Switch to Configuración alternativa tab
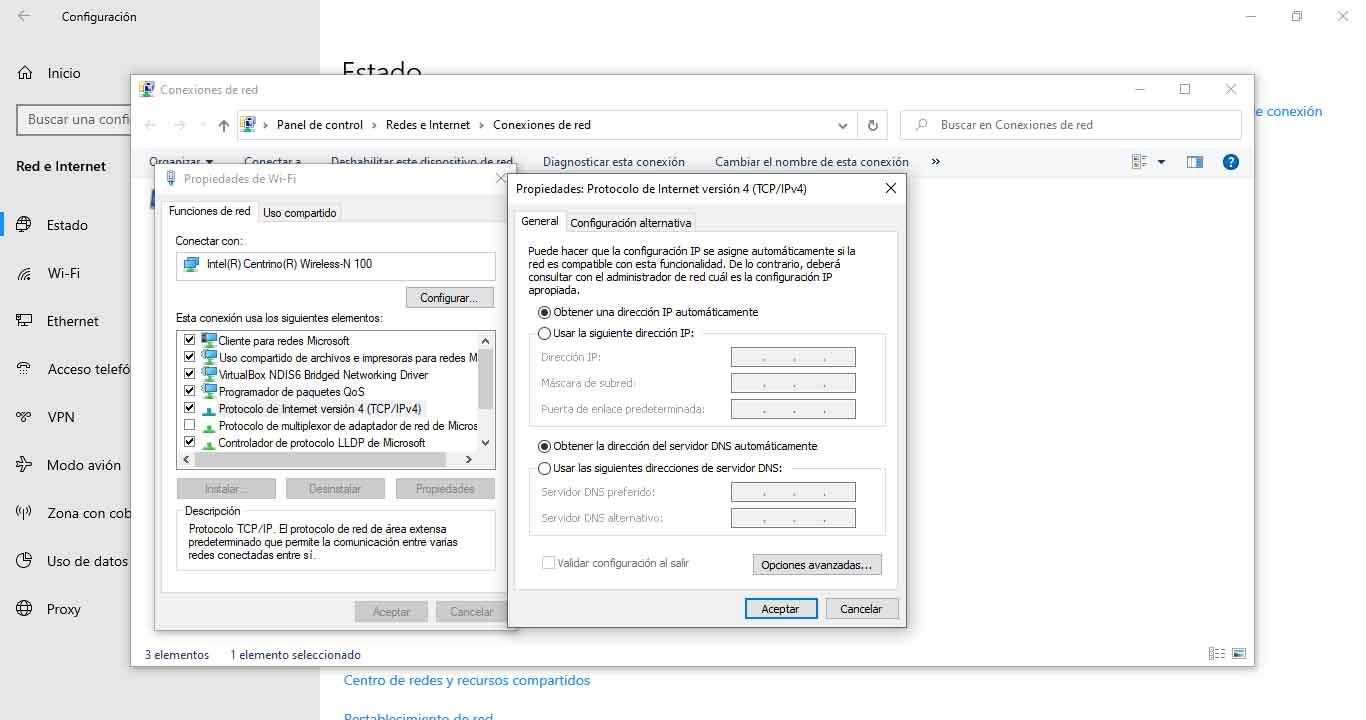This screenshot has width=1366, height=720. click(x=630, y=223)
